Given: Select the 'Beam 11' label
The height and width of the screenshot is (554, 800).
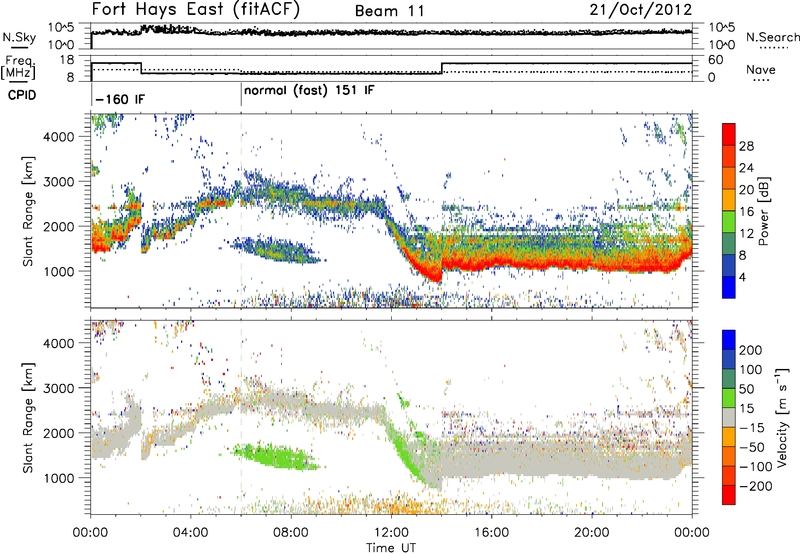Looking at the screenshot, I should [389, 11].
